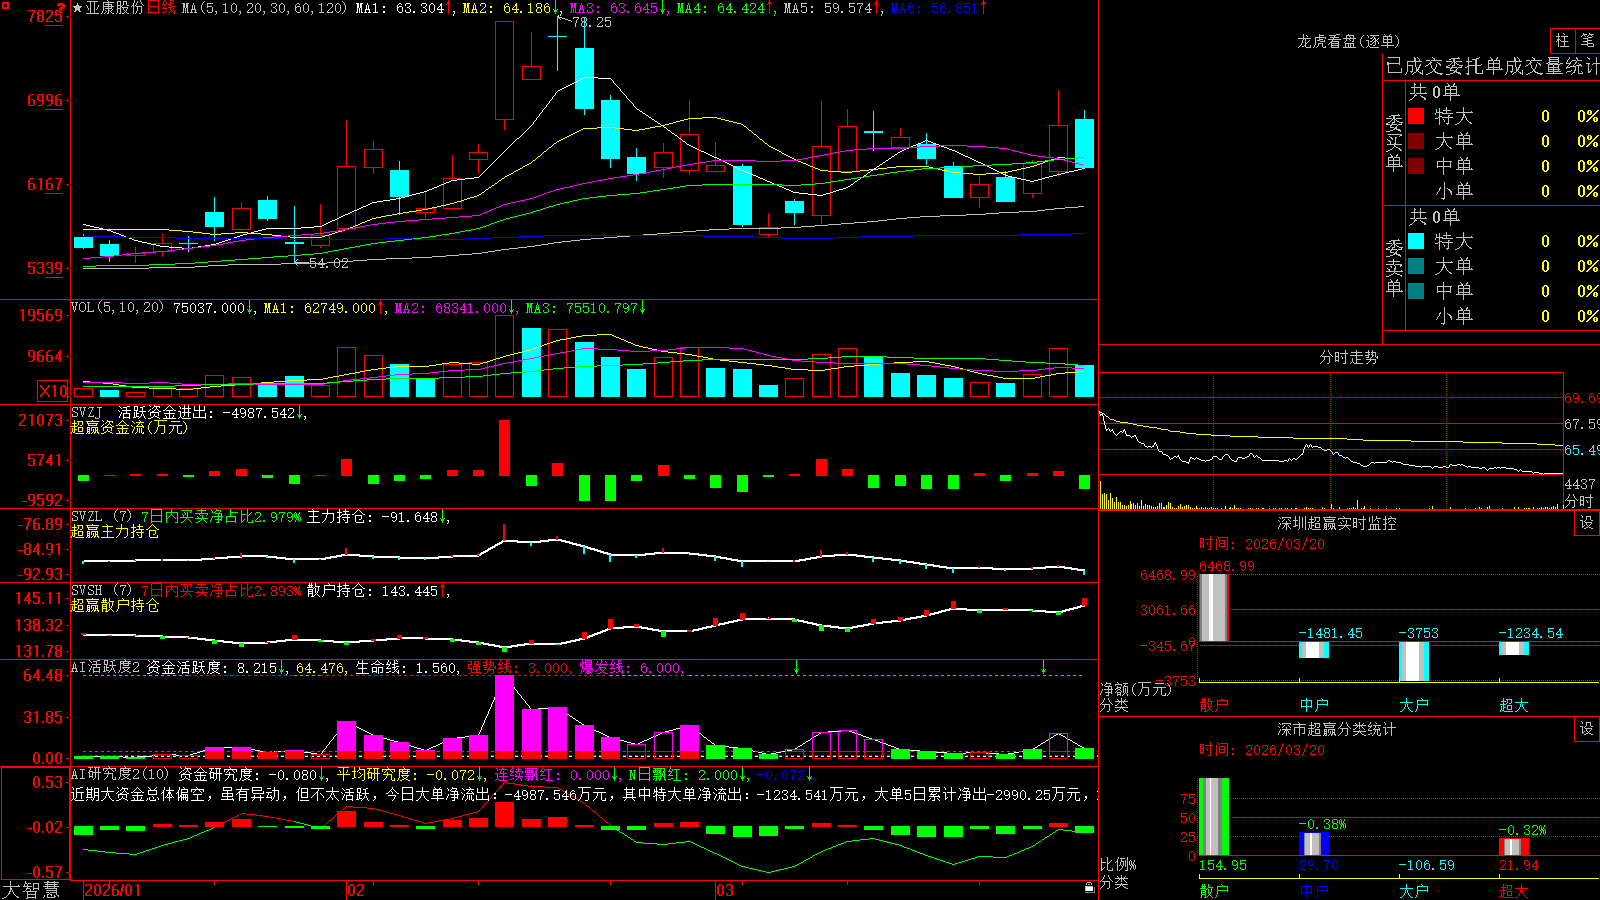Viewport: 1600px width, 900px height.
Task: Click the 154.95 散户 percentage value
Action: (1222, 865)
